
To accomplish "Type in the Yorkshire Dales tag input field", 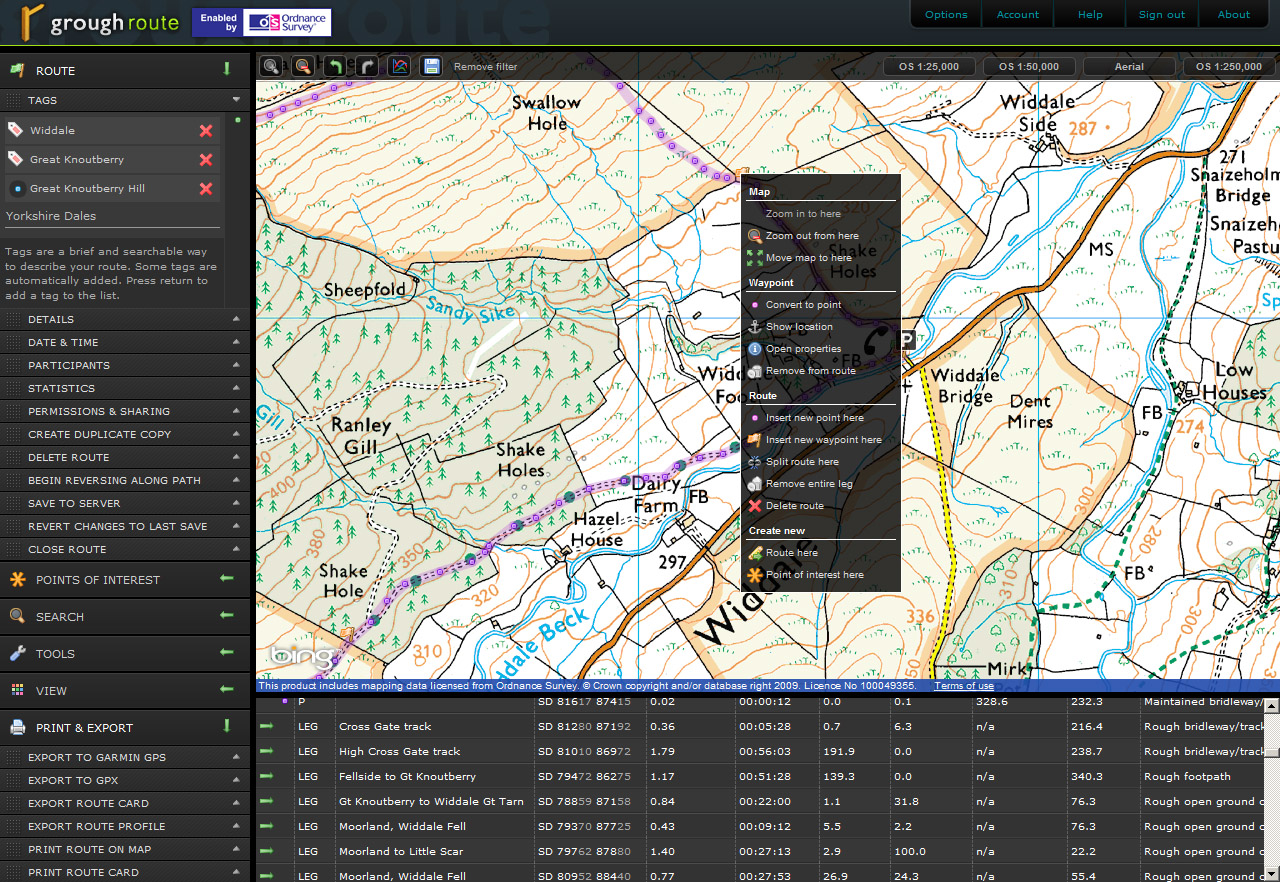I will 110,216.
